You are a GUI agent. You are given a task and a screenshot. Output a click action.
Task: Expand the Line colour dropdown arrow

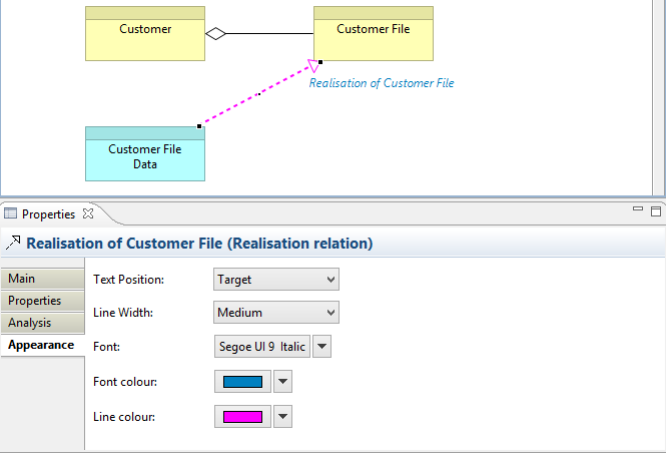click(283, 416)
